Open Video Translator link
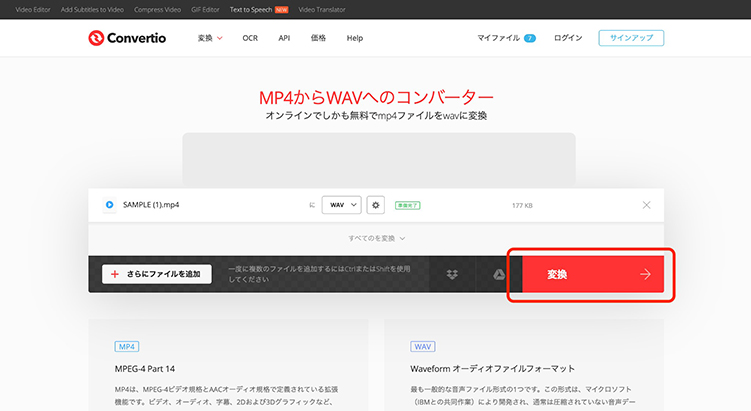 pos(322,10)
